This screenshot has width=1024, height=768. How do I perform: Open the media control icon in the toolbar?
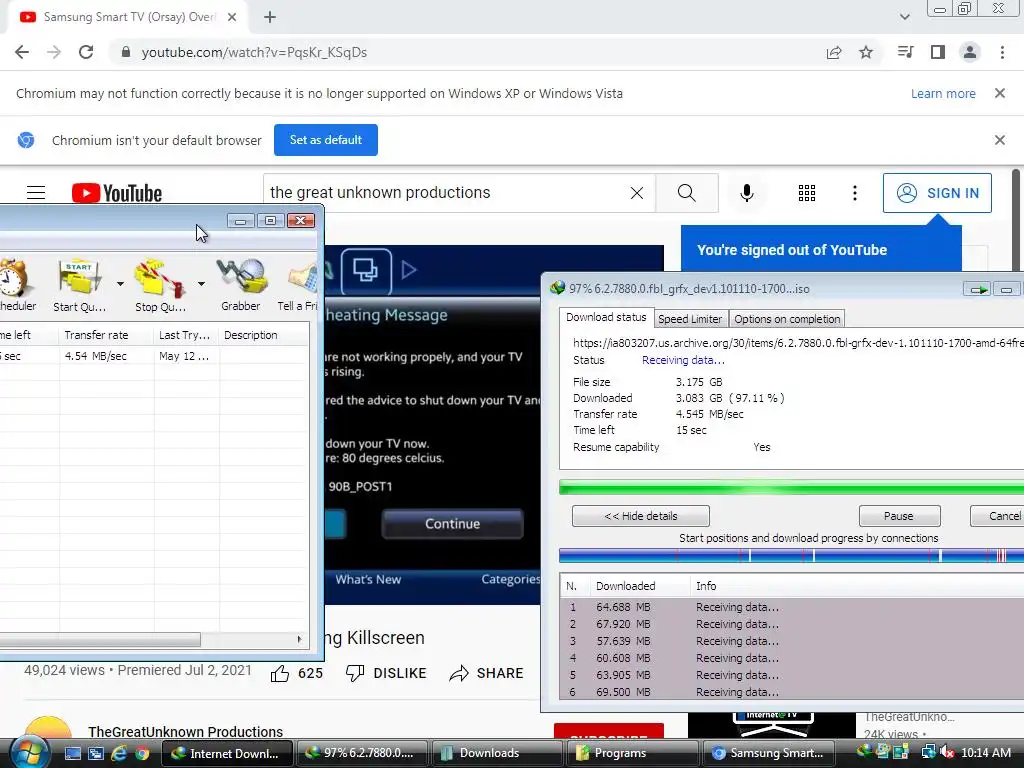(x=906, y=52)
